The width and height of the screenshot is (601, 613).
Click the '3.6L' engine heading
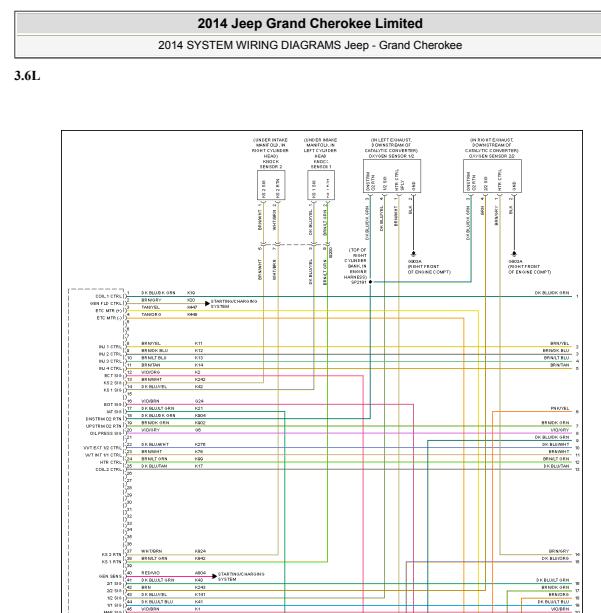[x=27, y=75]
